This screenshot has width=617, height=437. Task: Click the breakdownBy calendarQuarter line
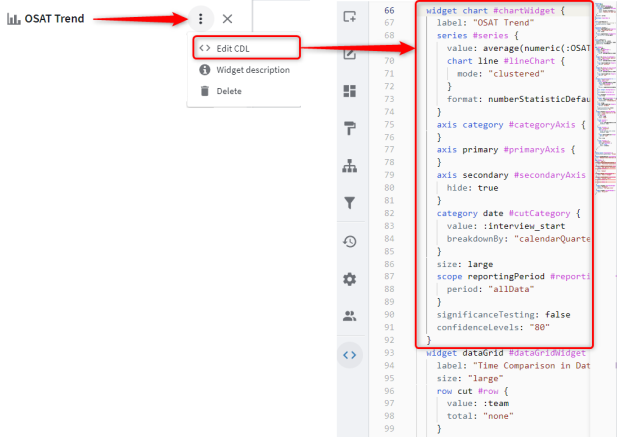click(518, 239)
